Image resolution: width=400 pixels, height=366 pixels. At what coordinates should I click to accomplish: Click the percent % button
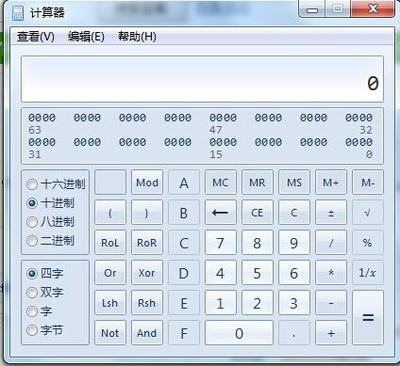(x=368, y=243)
